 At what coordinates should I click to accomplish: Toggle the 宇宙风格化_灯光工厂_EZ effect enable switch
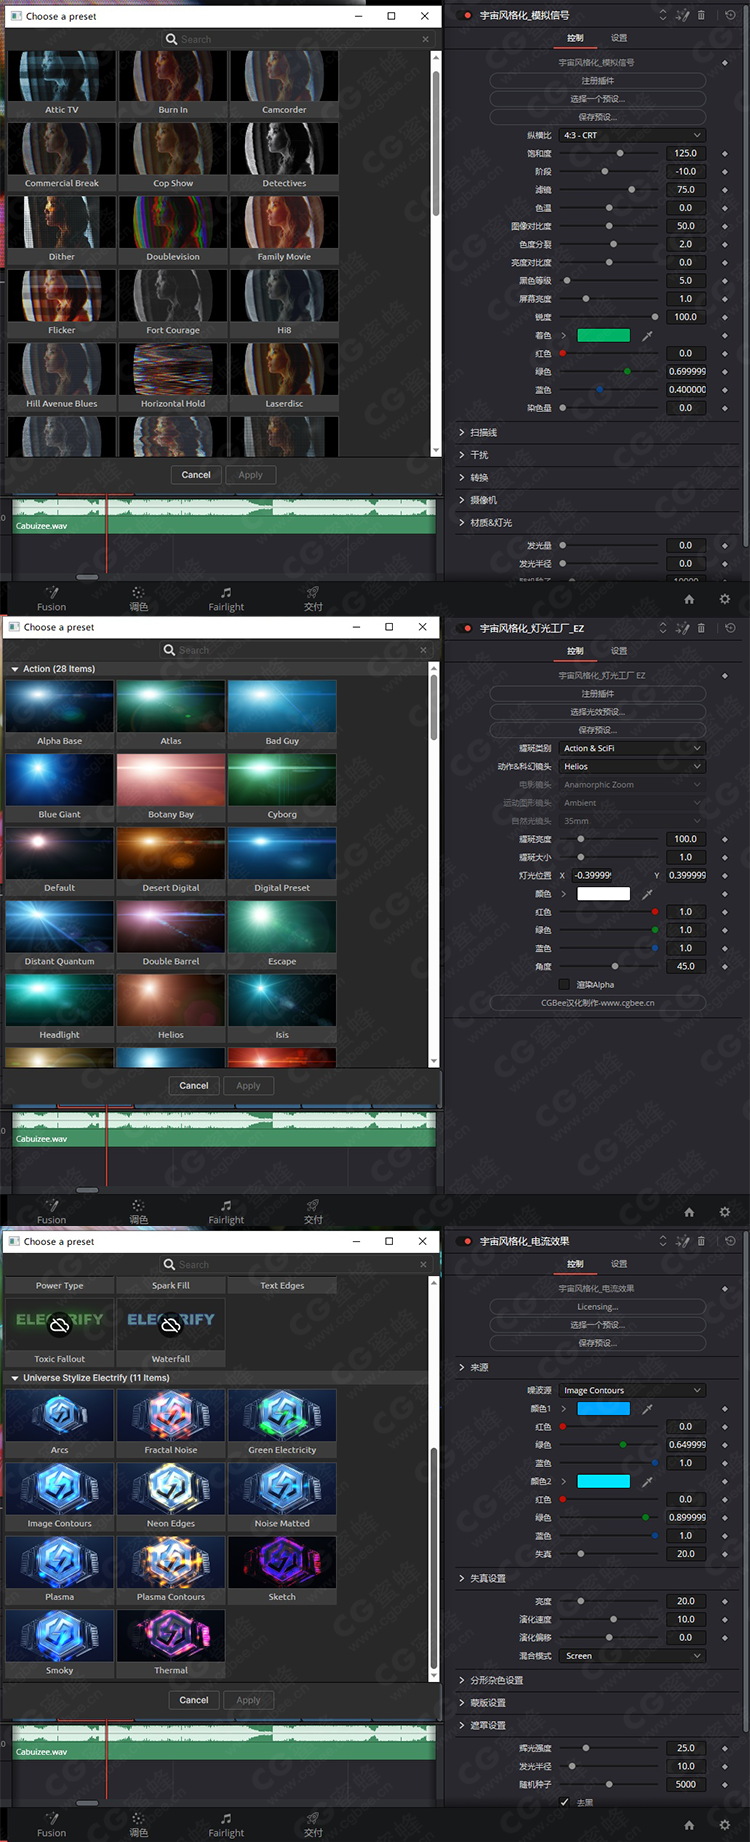pyautogui.click(x=465, y=628)
